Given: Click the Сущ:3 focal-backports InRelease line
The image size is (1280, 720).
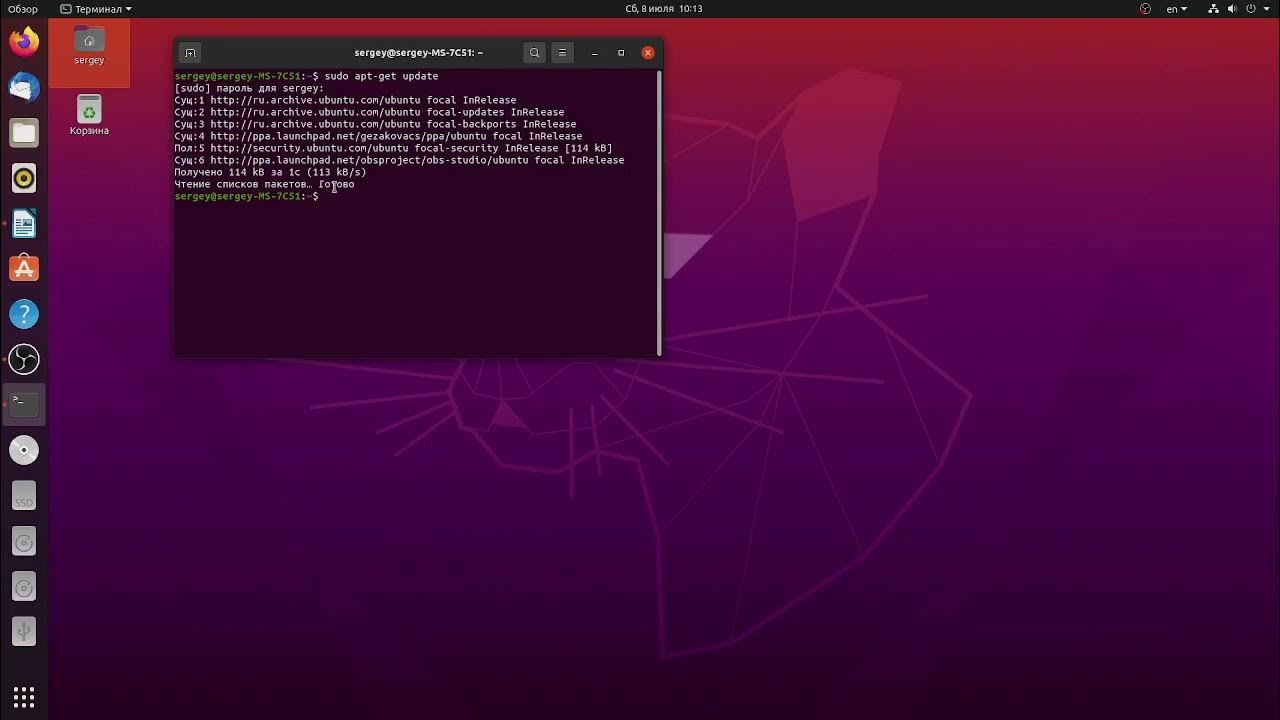Looking at the screenshot, I should click(x=375, y=124).
